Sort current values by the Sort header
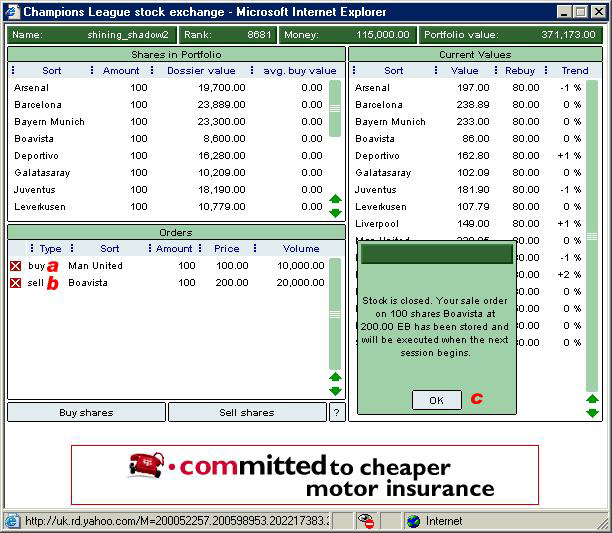The image size is (612, 533). [393, 71]
